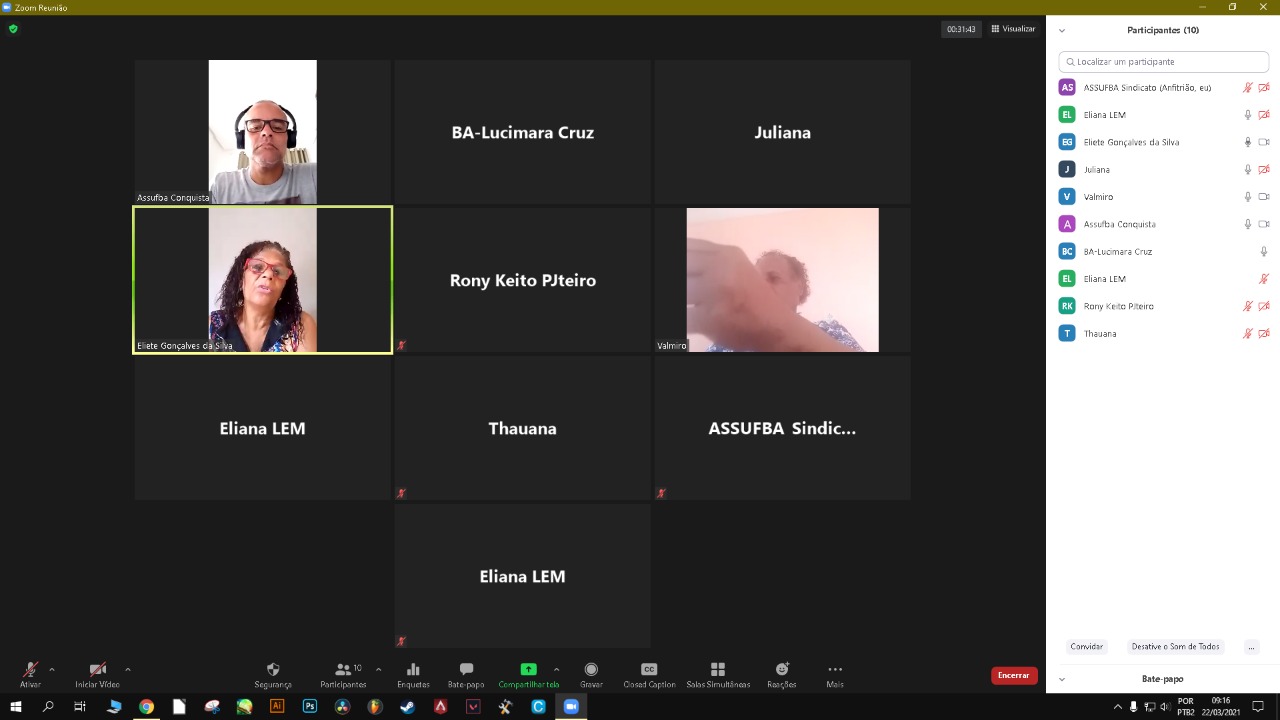Click the Localizar um participante search field
1280x720 pixels.
[1164, 62]
